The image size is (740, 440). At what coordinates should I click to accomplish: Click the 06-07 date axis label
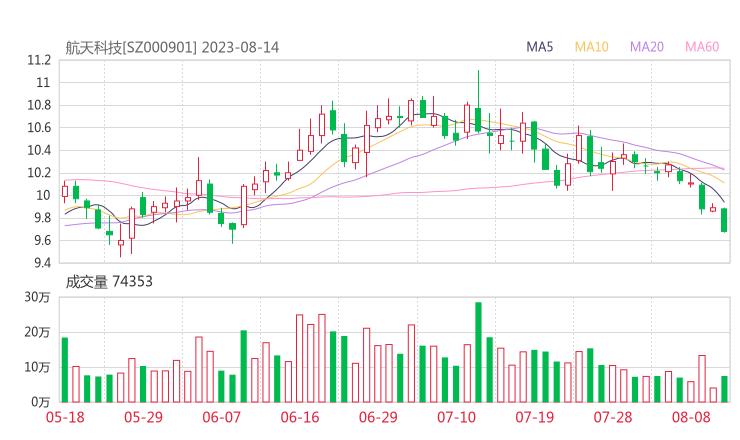222,417
